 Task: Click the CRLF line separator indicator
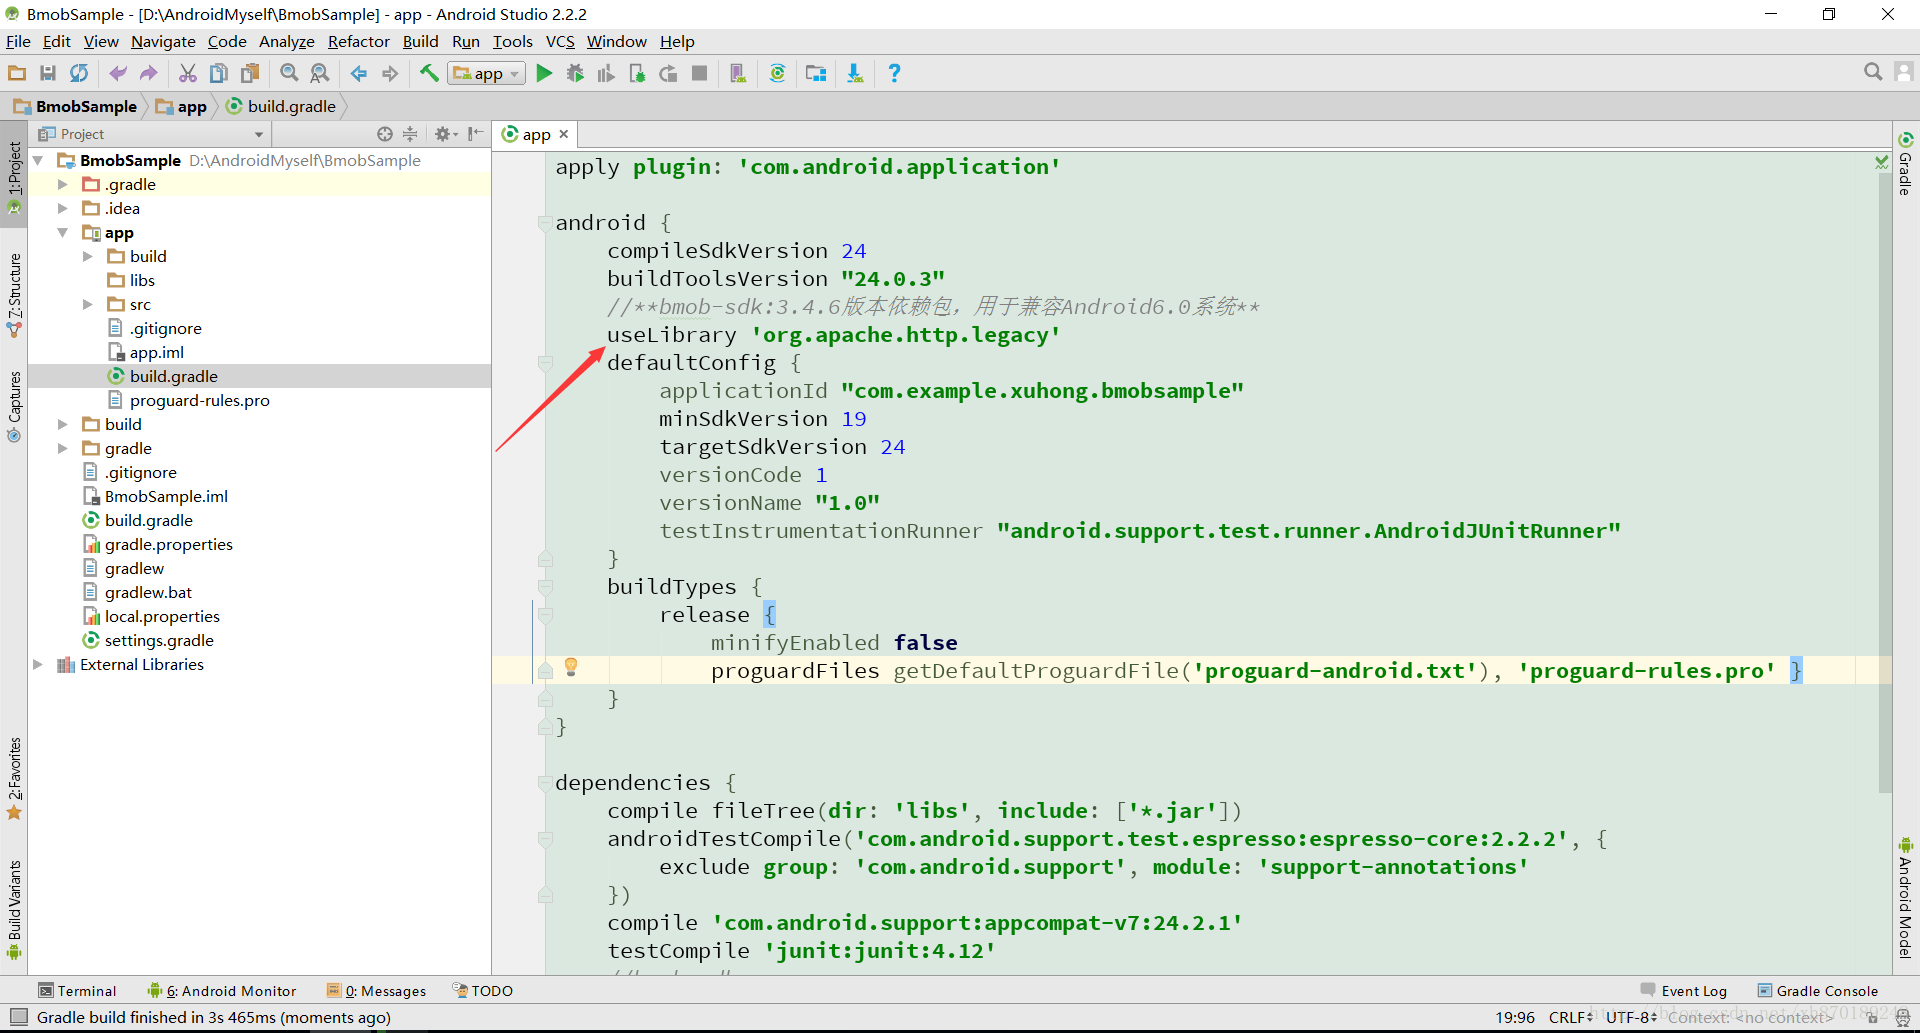(1570, 1017)
